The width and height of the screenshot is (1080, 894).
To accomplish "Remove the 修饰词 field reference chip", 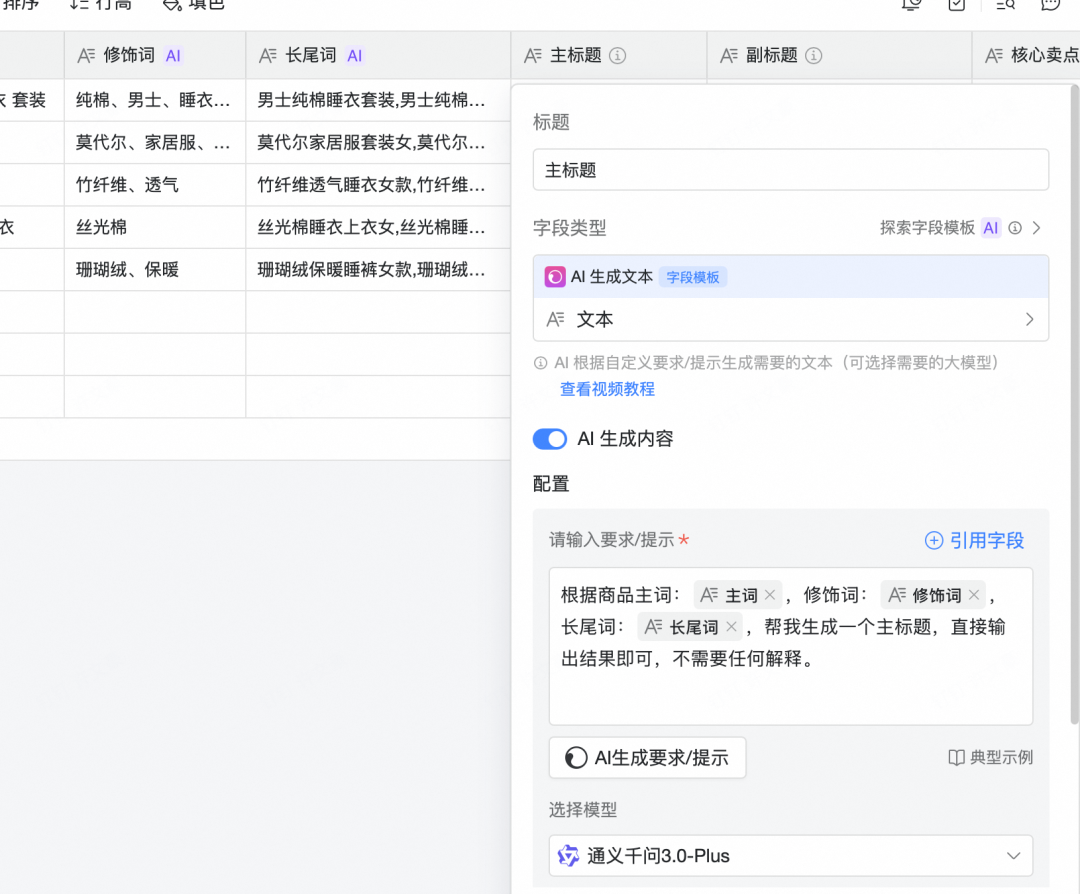I will 974,594.
